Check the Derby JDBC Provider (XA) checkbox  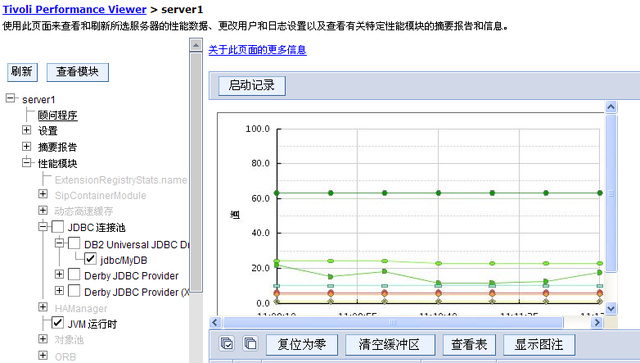pyautogui.click(x=74, y=291)
